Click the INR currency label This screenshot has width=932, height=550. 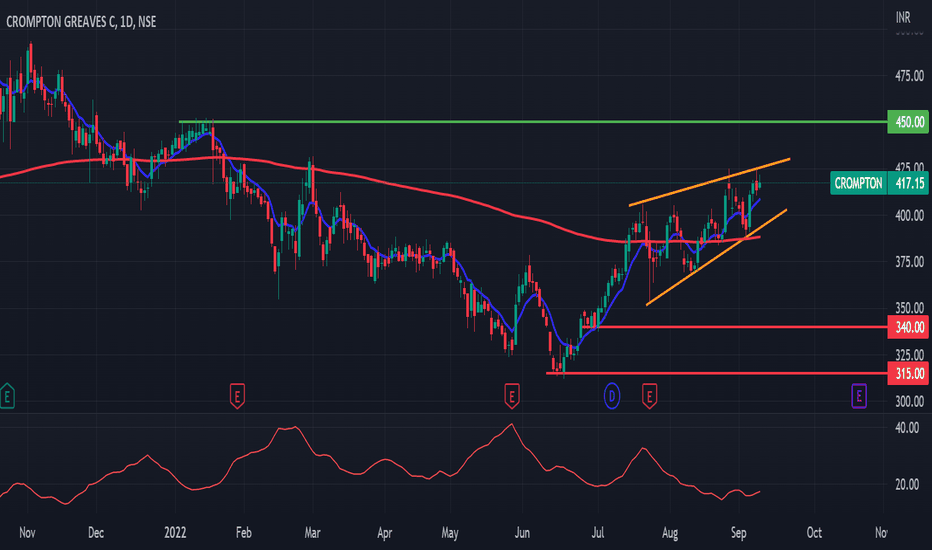coord(903,17)
